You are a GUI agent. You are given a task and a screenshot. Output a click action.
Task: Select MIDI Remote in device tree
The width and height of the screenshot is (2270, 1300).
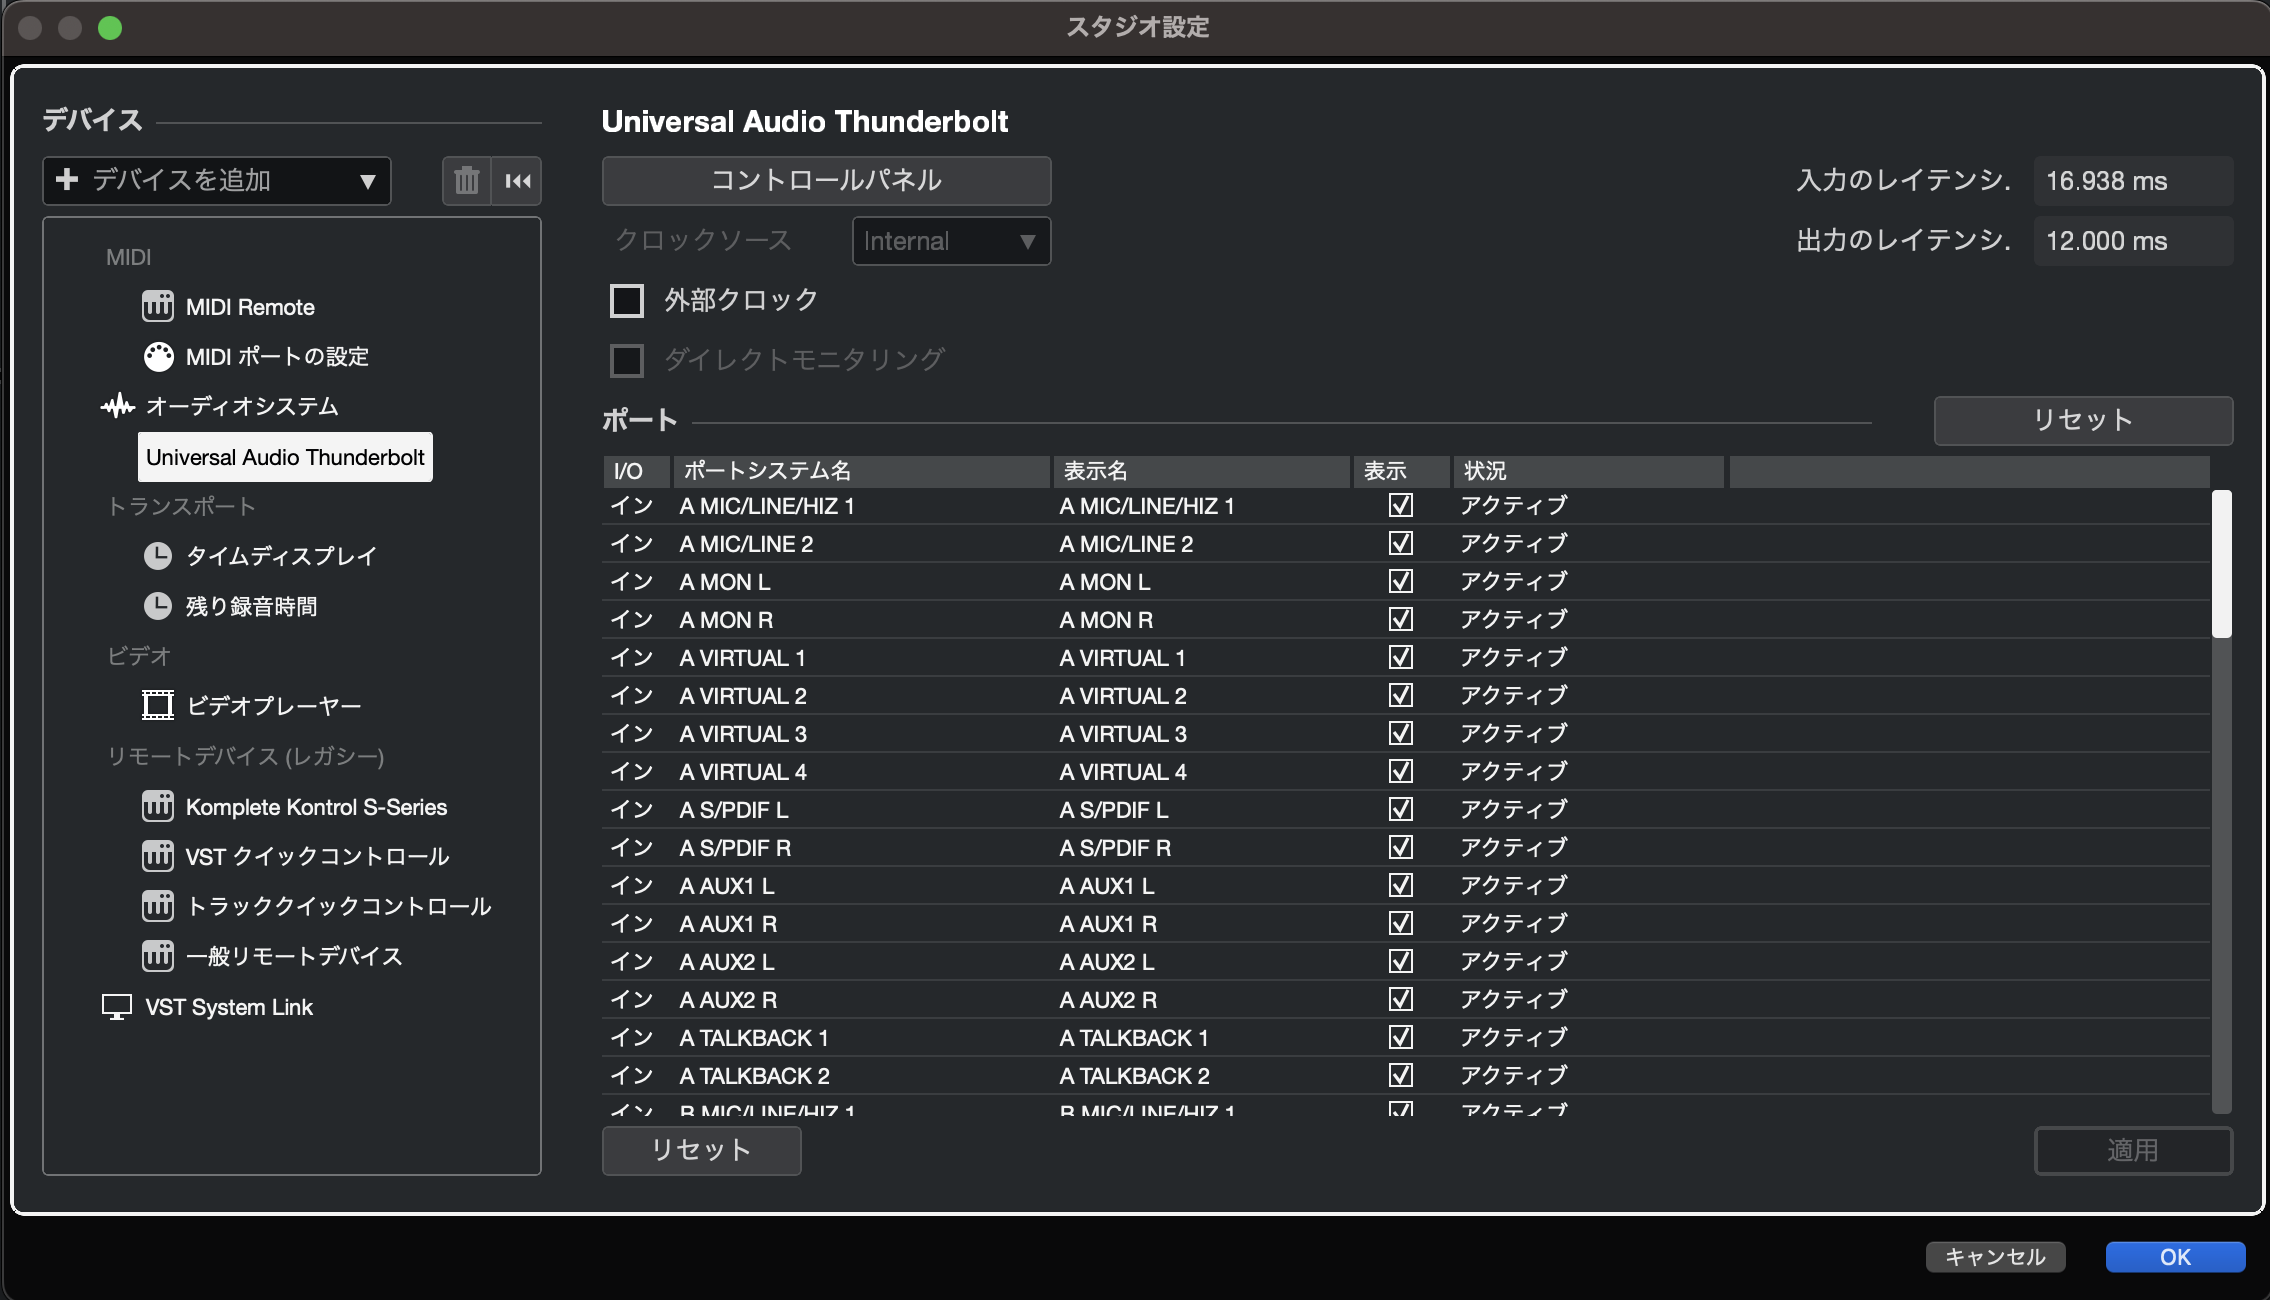(x=250, y=307)
